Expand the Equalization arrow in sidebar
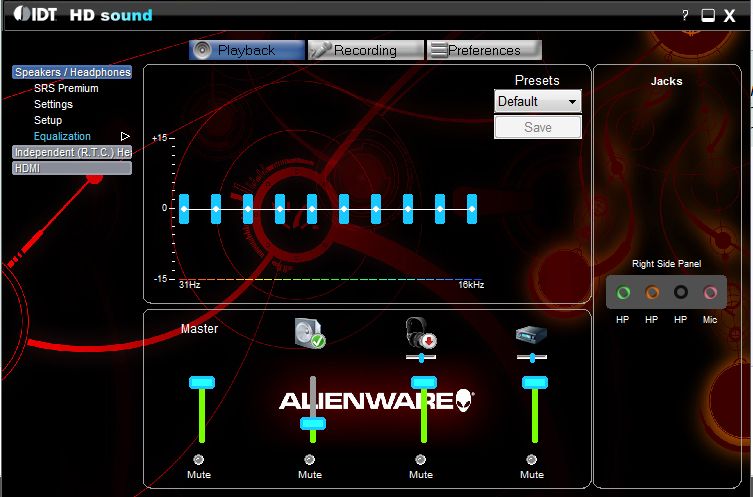The image size is (753, 497). pyautogui.click(x=125, y=136)
